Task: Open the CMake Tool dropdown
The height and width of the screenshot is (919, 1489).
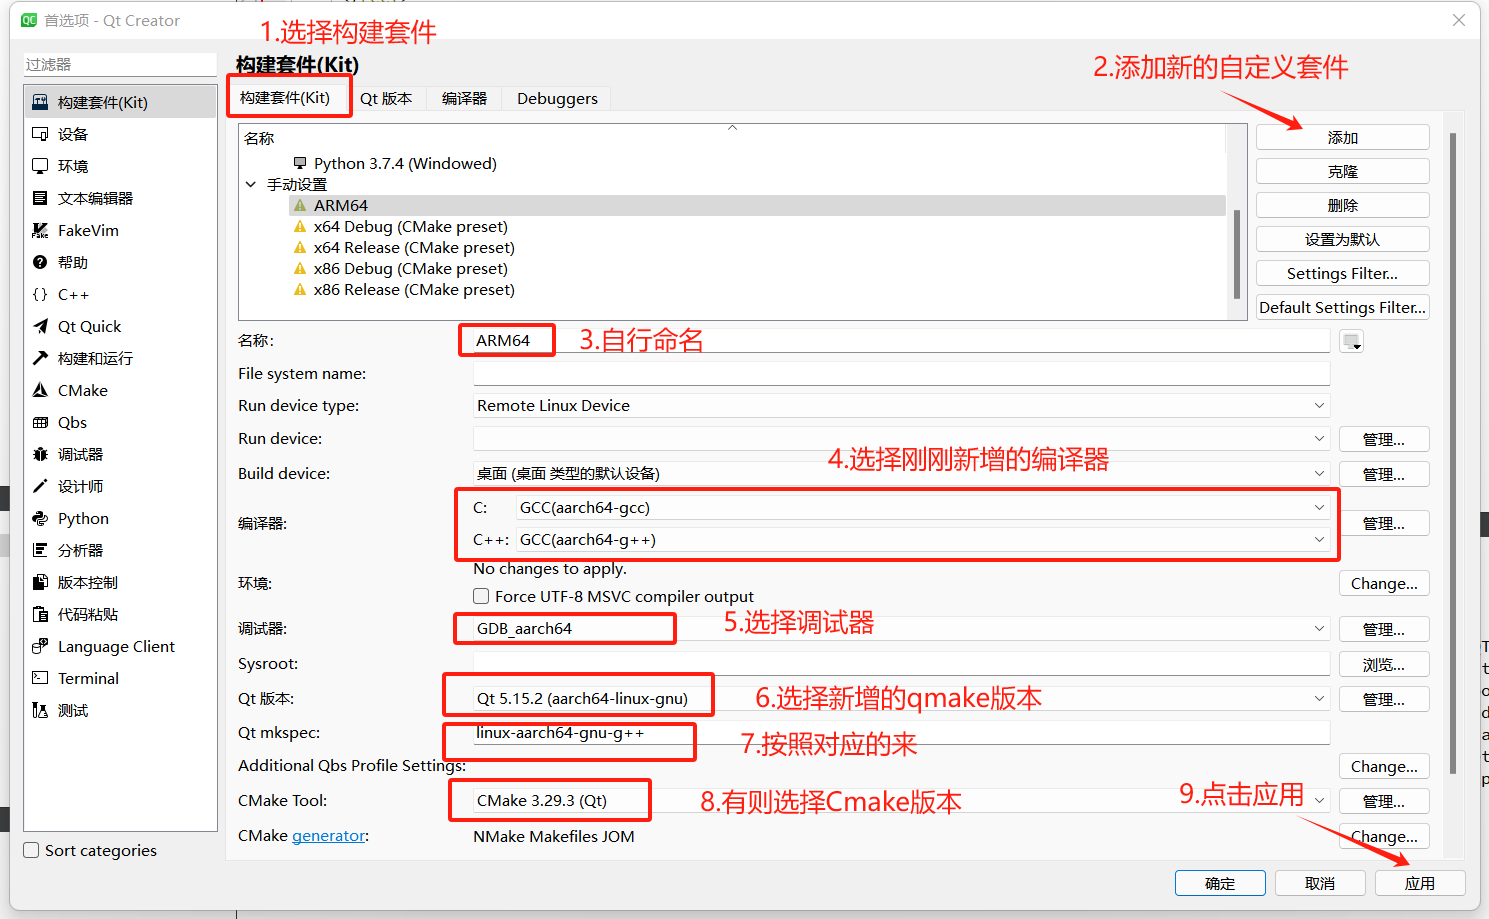Action: coord(901,801)
